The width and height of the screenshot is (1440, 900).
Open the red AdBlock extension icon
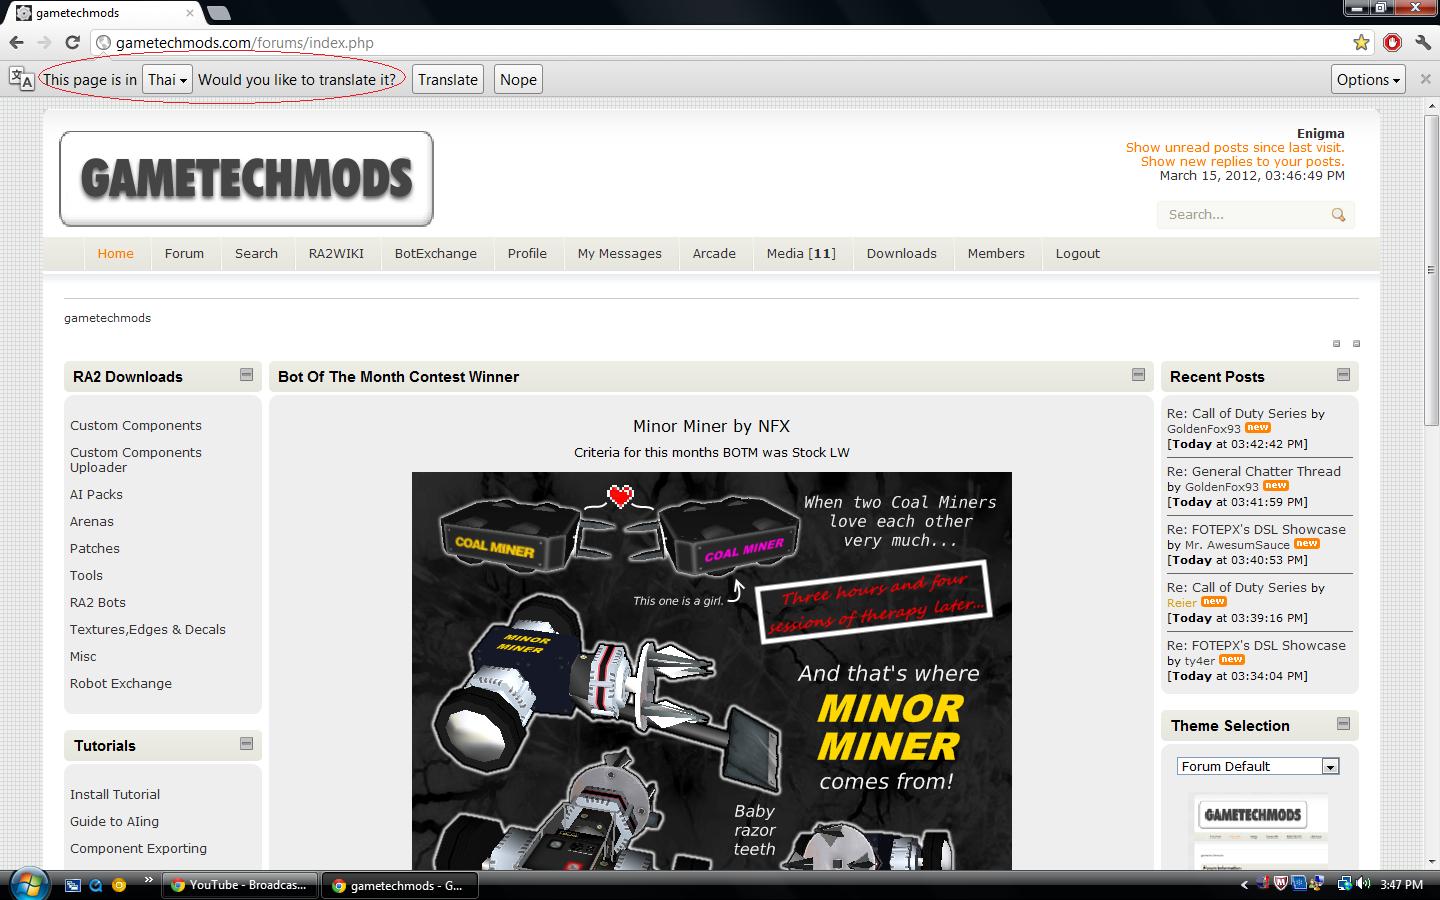1392,42
